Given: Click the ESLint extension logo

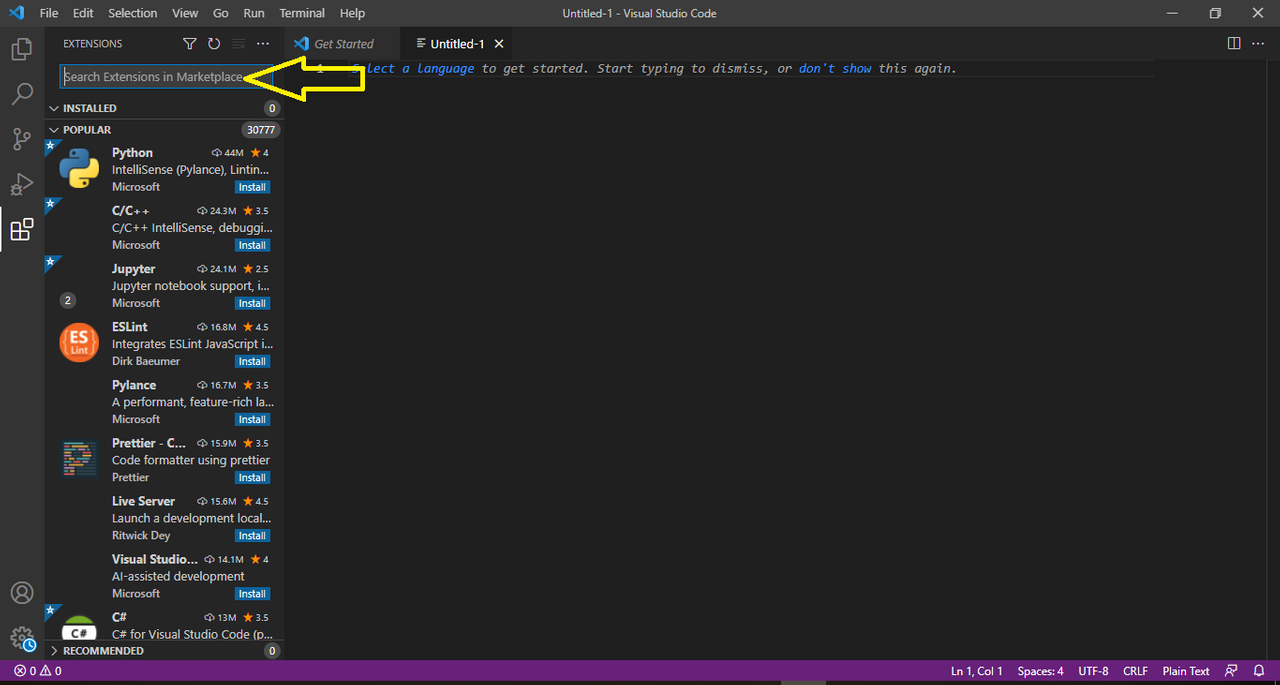Looking at the screenshot, I should (x=79, y=343).
